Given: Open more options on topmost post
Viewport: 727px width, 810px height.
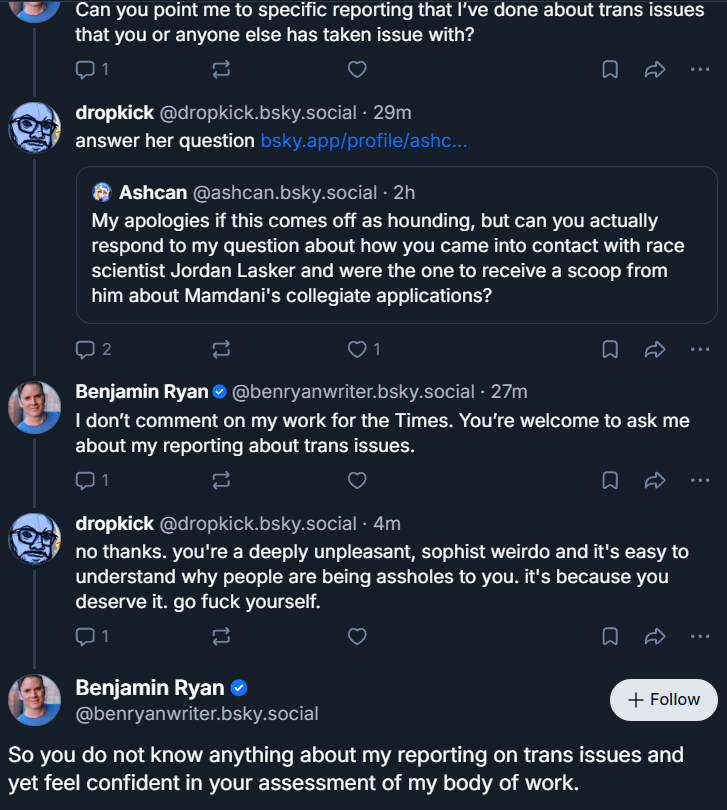Looking at the screenshot, I should pos(700,69).
